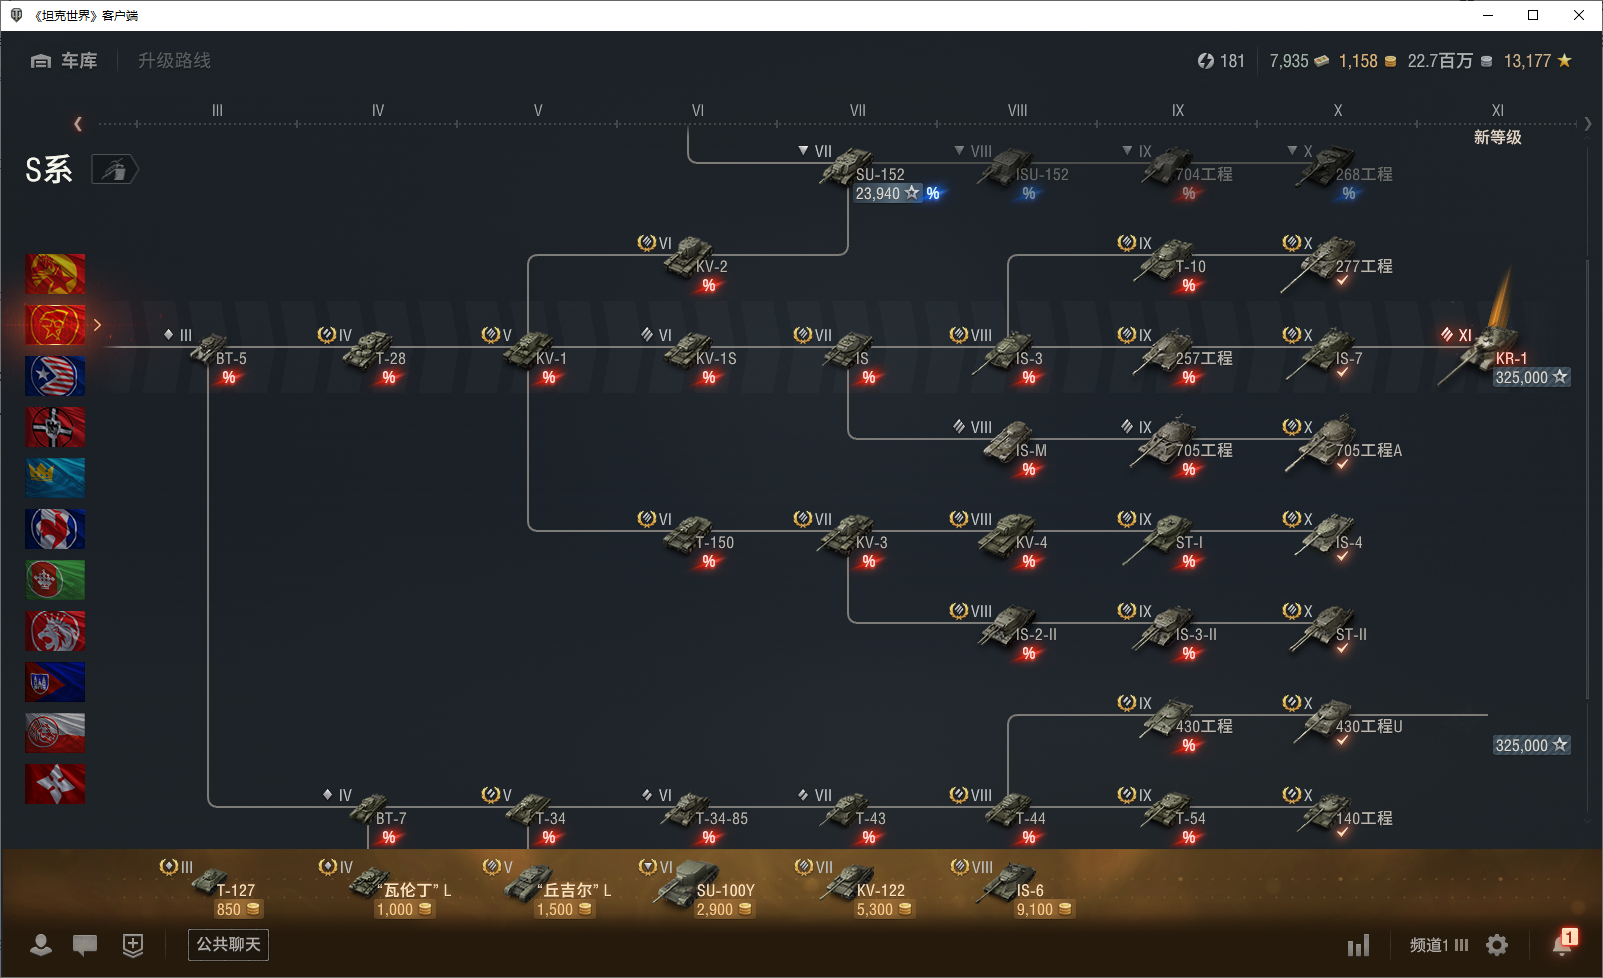Click KR-1's 325,000 experience cost
The image size is (1603, 978).
1531,377
